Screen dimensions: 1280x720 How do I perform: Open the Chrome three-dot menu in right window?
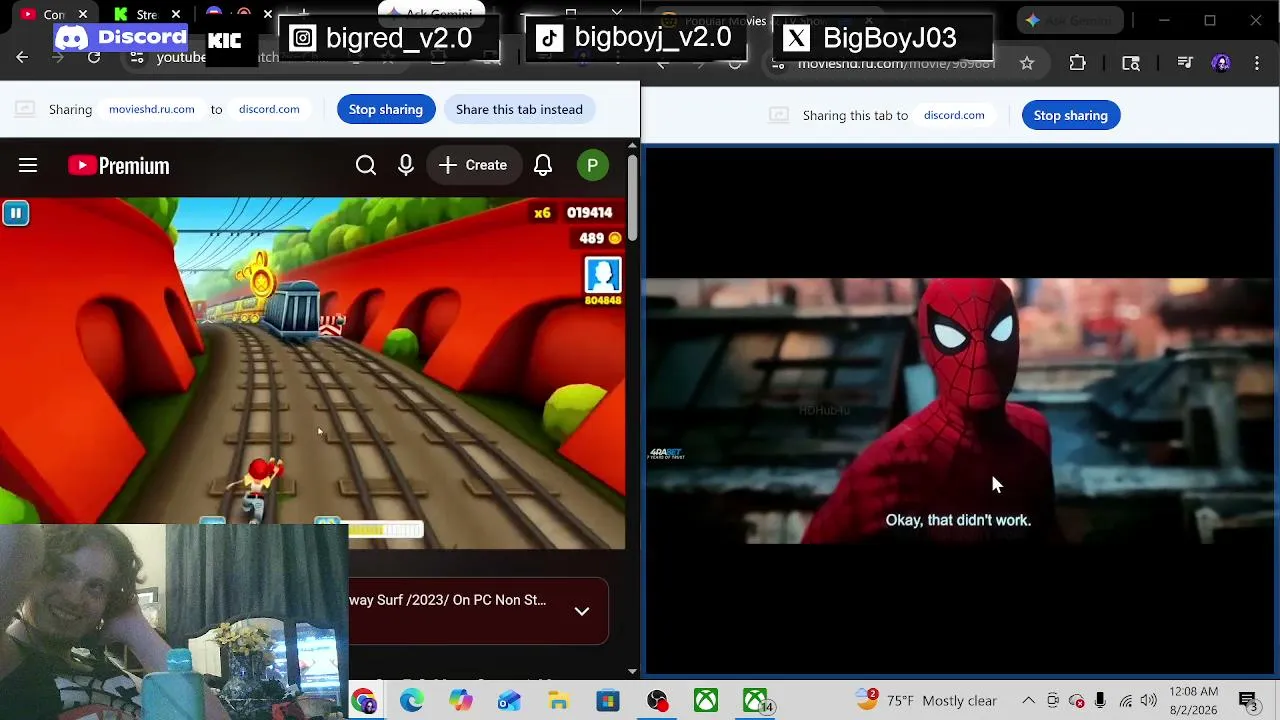click(1256, 63)
